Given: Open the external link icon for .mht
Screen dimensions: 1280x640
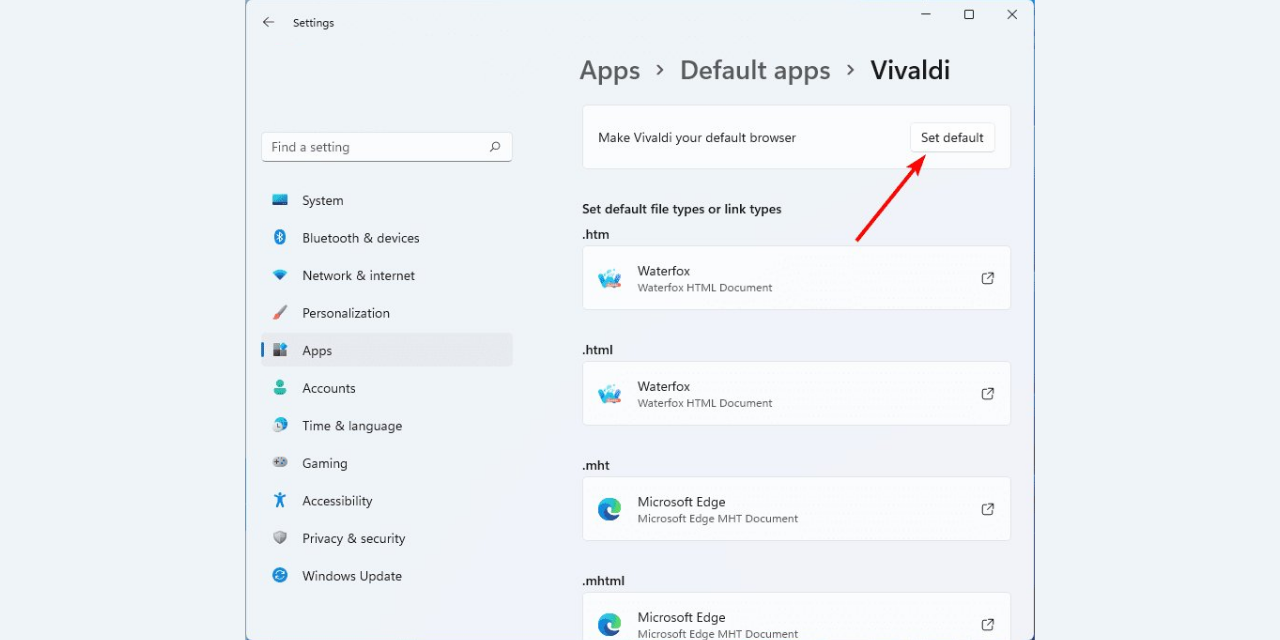Looking at the screenshot, I should point(987,509).
